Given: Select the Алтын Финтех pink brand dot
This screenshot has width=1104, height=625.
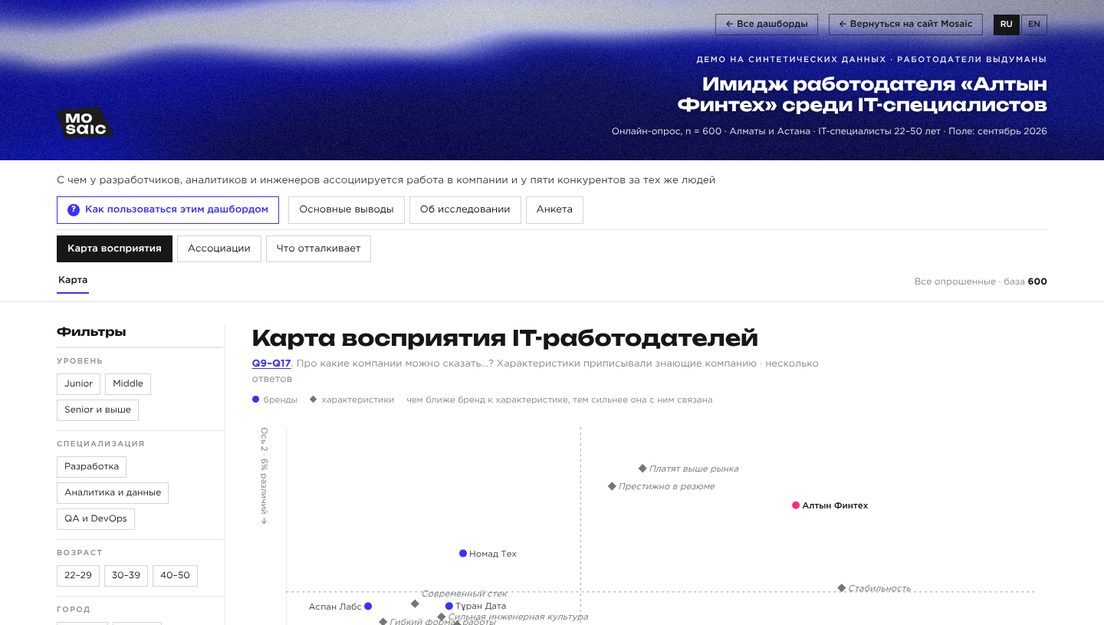Looking at the screenshot, I should coord(796,505).
